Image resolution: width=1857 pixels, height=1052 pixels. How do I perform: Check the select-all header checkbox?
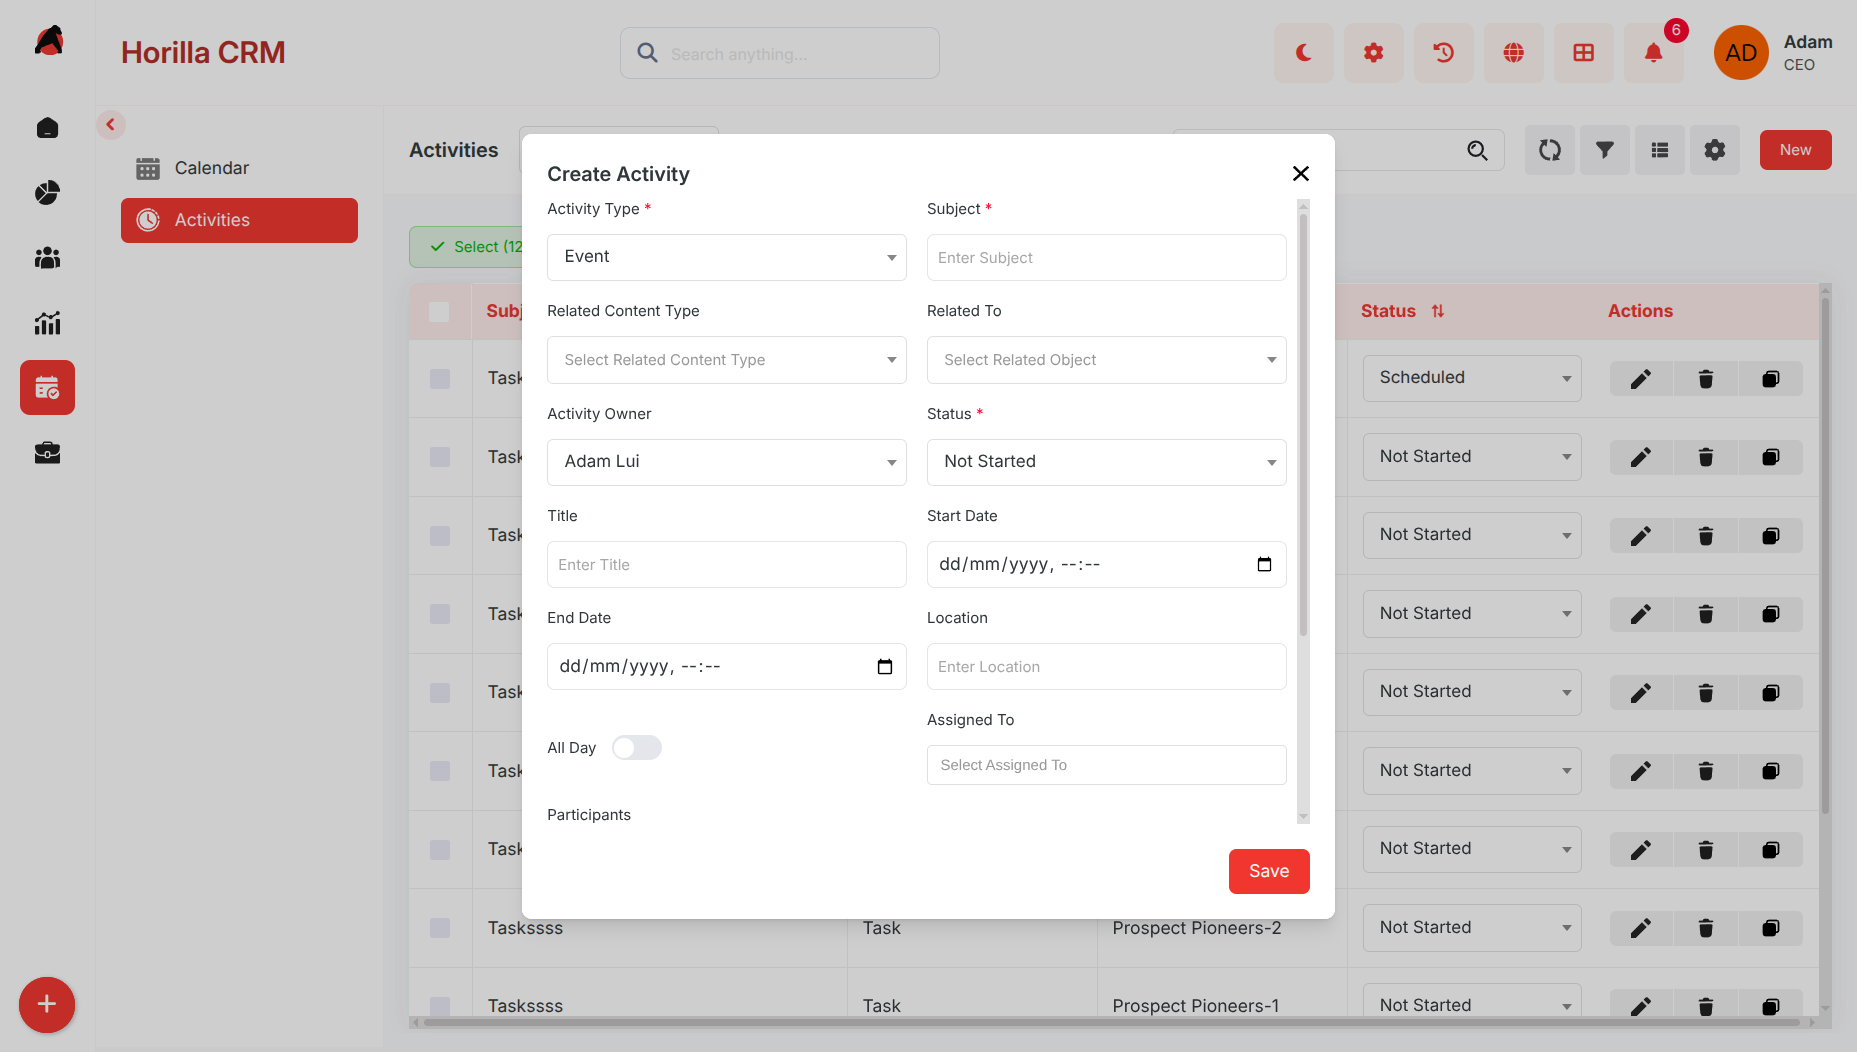coord(439,311)
